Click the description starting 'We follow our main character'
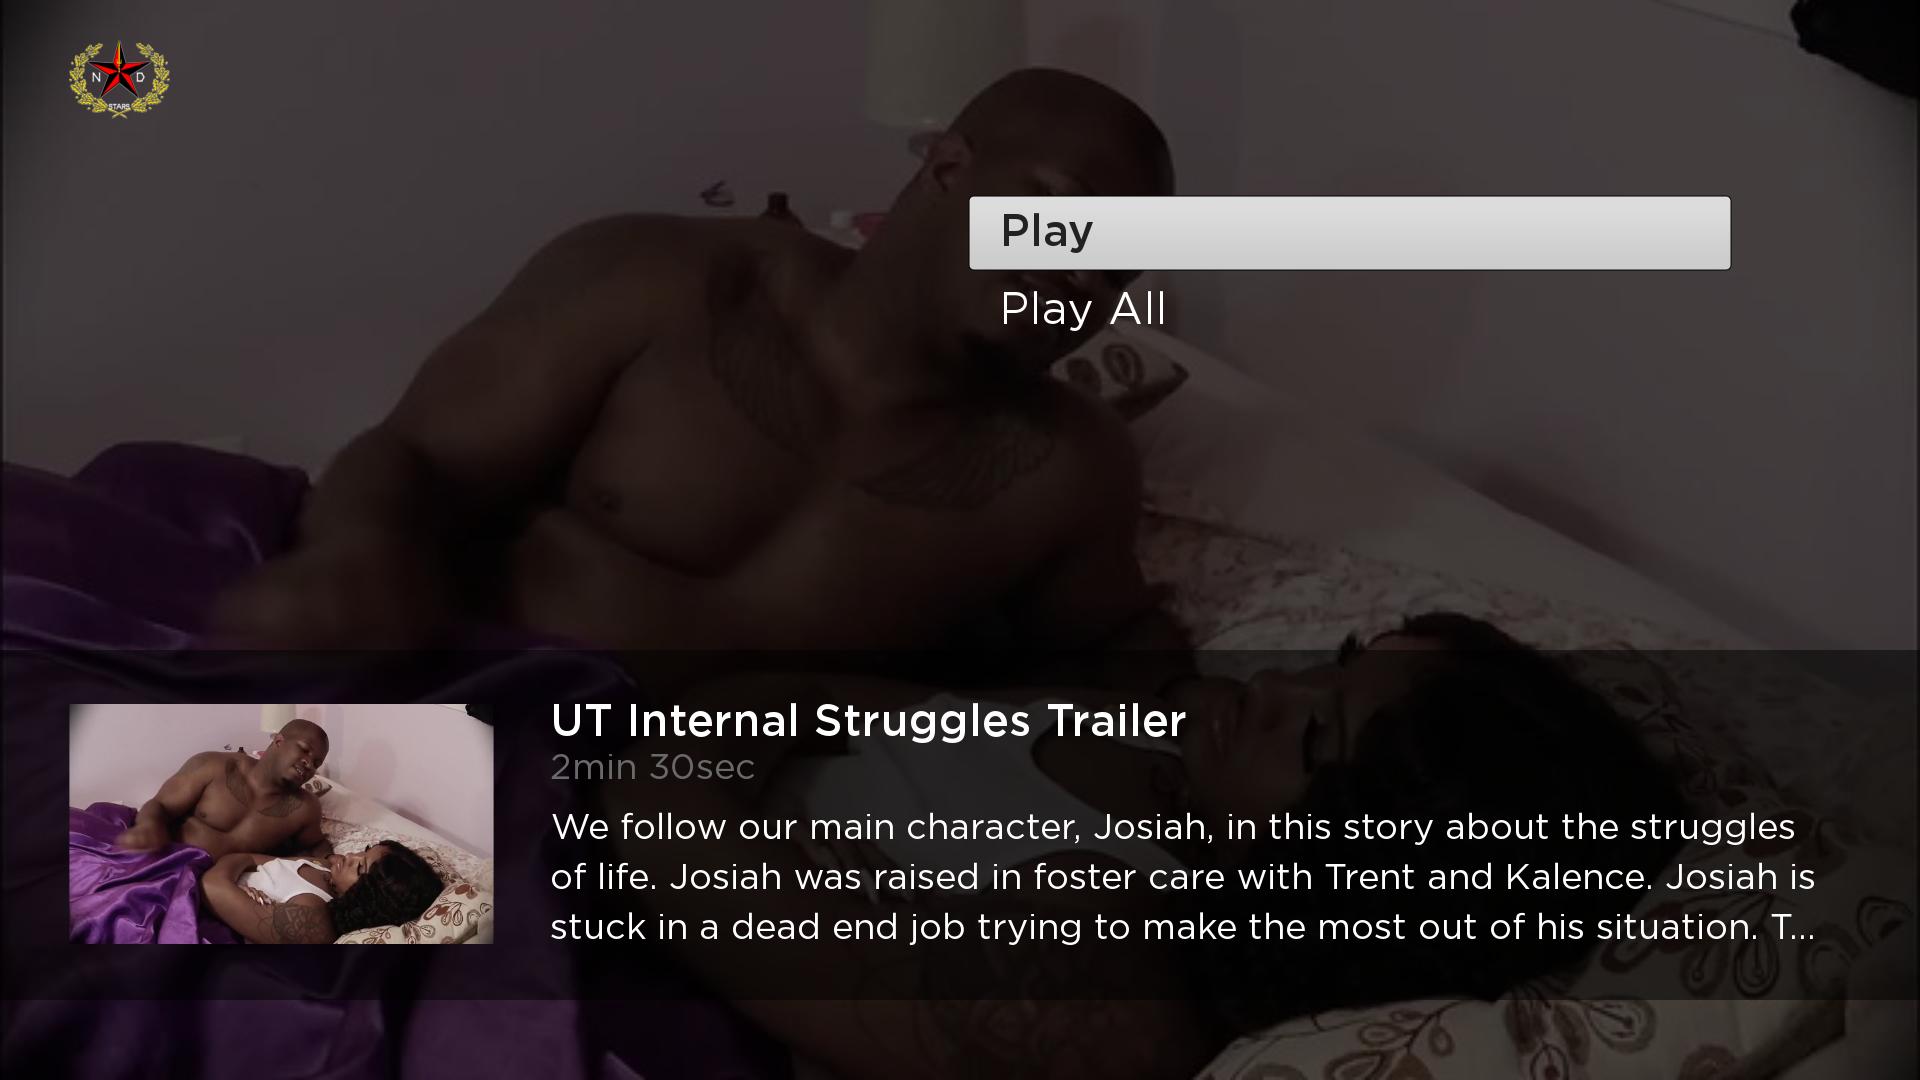Image resolution: width=1920 pixels, height=1080 pixels. coord(1182,877)
